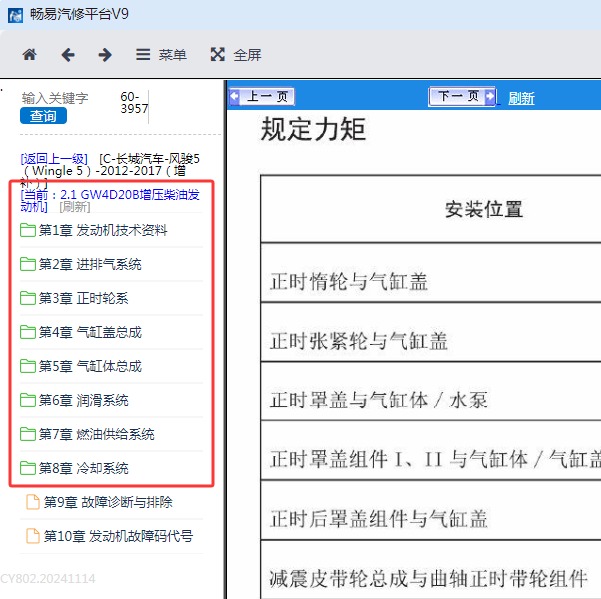Select the 正时惰轮与气缸盖 table row
This screenshot has height=599, width=601.
(x=431, y=273)
